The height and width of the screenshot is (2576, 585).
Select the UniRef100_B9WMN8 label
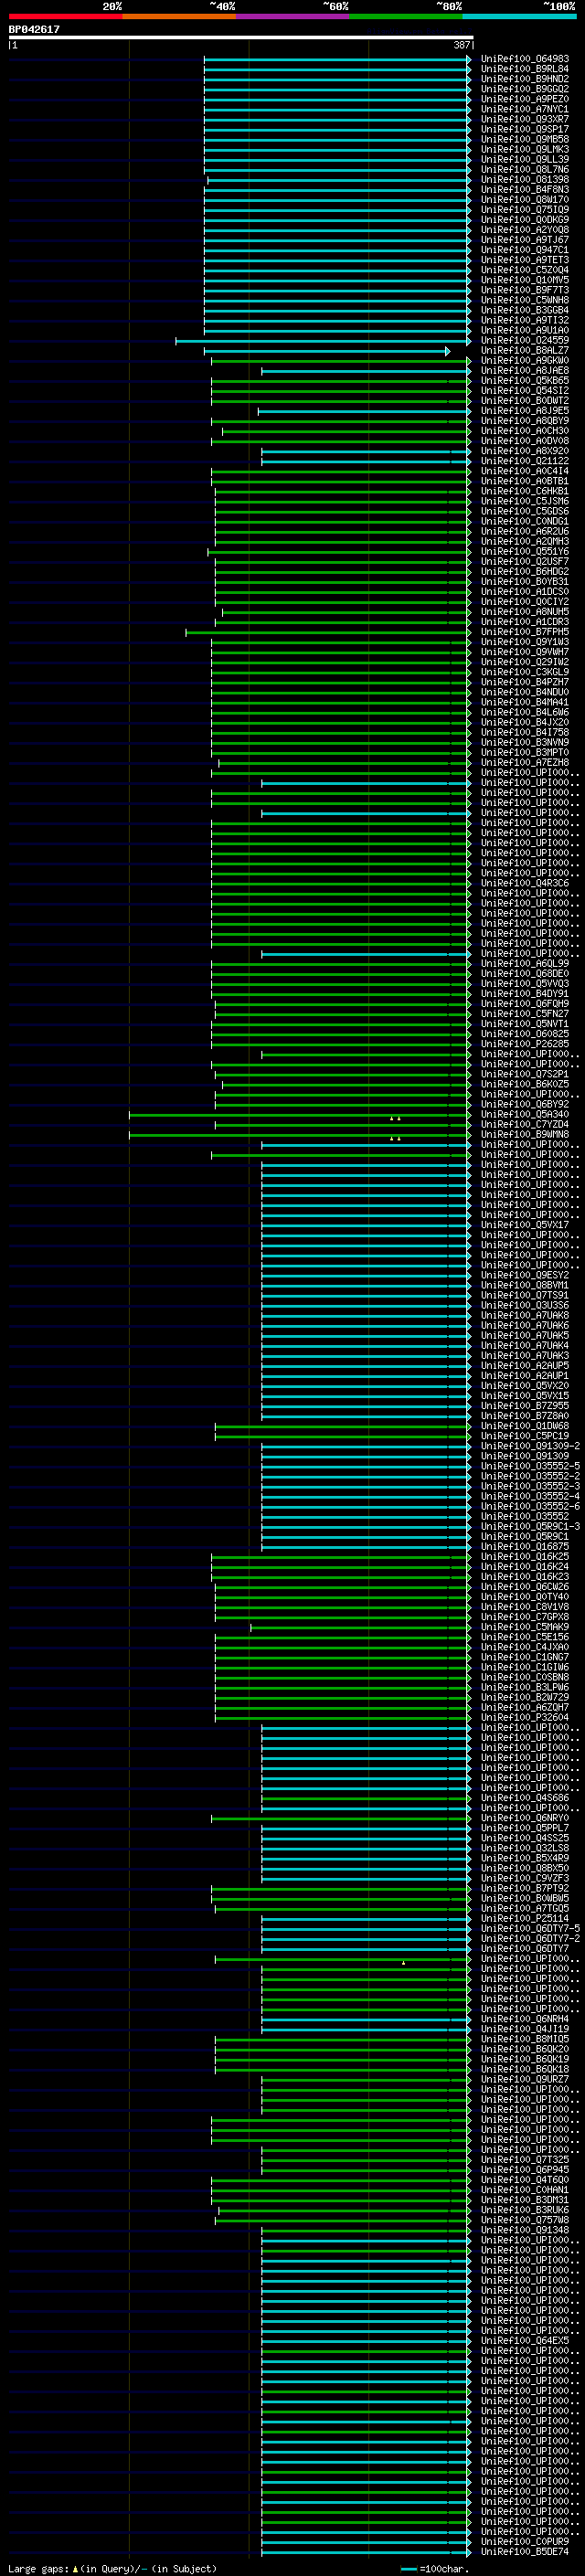tap(524, 1135)
